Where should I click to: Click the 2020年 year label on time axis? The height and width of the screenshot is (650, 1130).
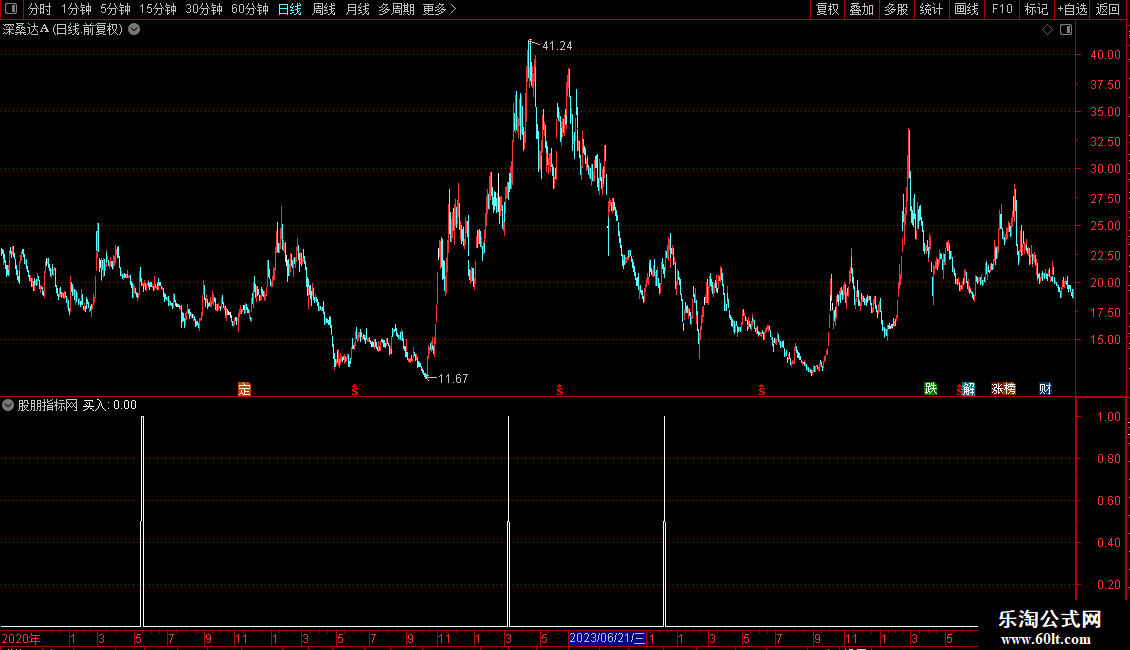click(x=21, y=638)
